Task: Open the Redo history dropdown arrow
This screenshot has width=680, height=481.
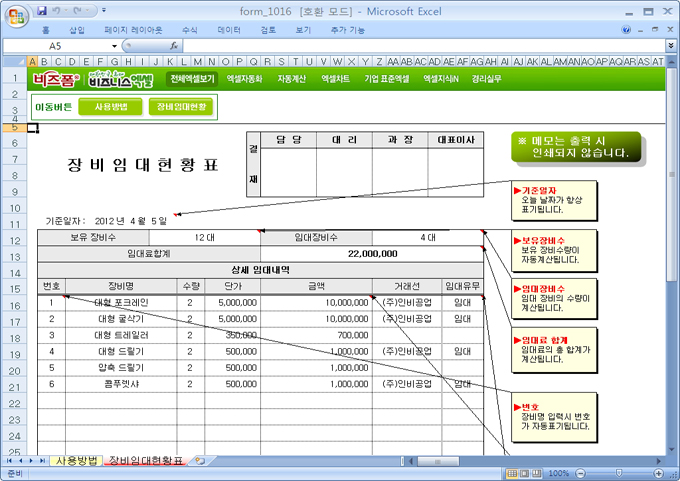Action: pyautogui.click(x=87, y=10)
